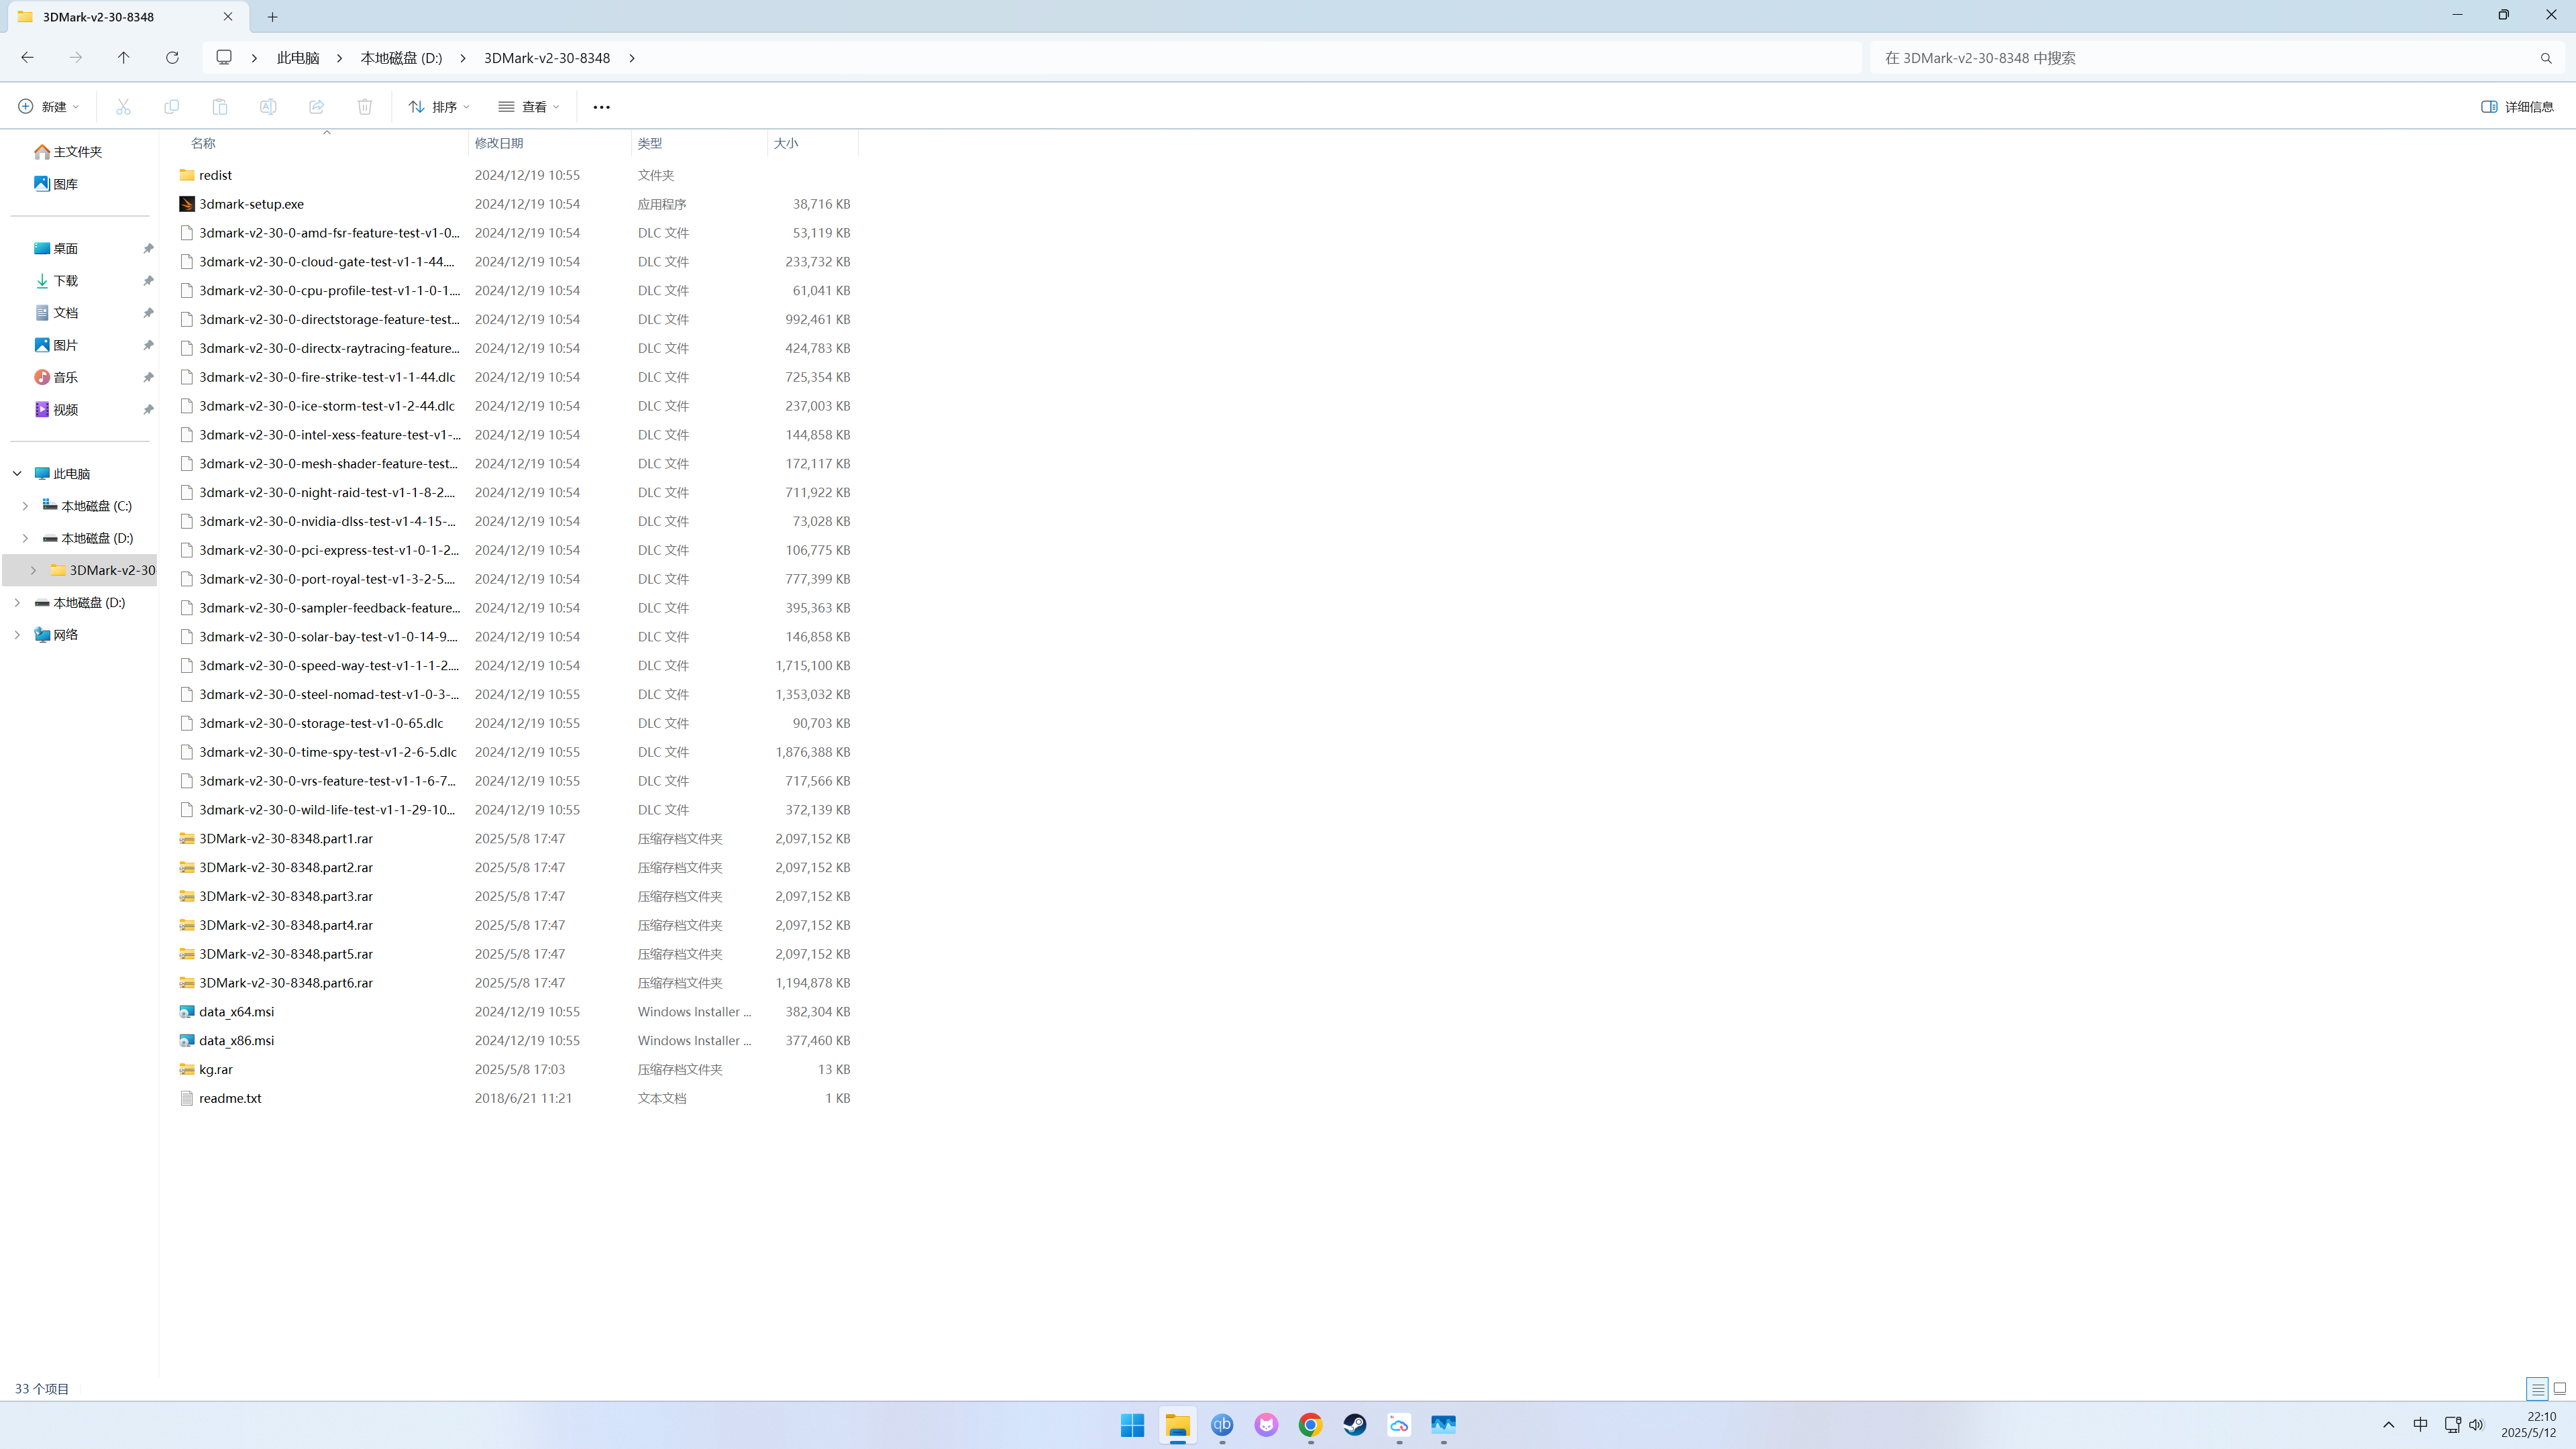
Task: Toggle the Details pane button
Action: 2518,107
